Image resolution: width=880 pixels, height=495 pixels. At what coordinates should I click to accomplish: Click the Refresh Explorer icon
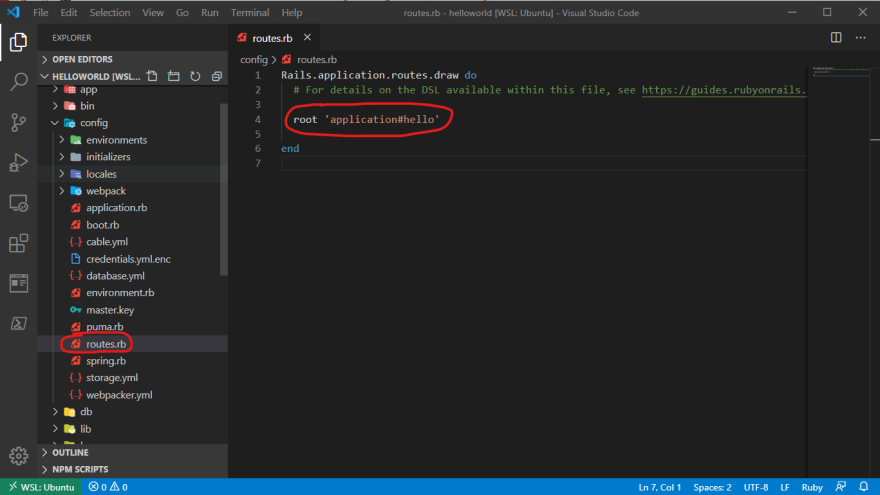tap(195, 76)
